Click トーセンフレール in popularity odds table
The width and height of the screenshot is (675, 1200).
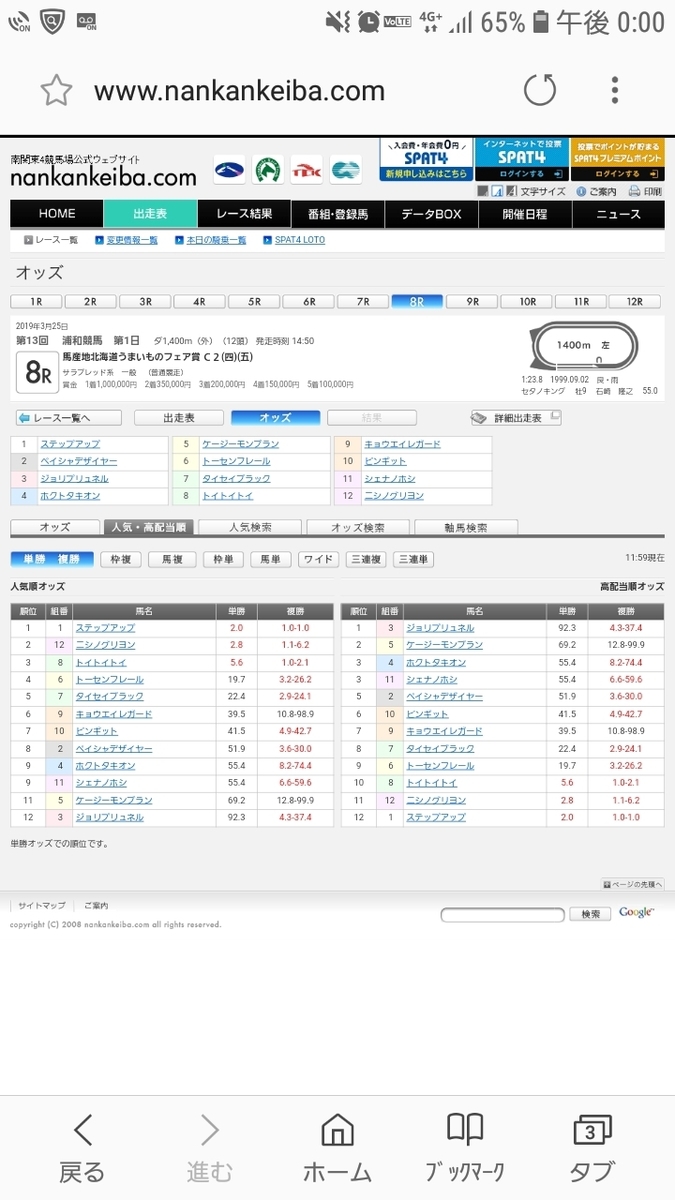(109, 680)
